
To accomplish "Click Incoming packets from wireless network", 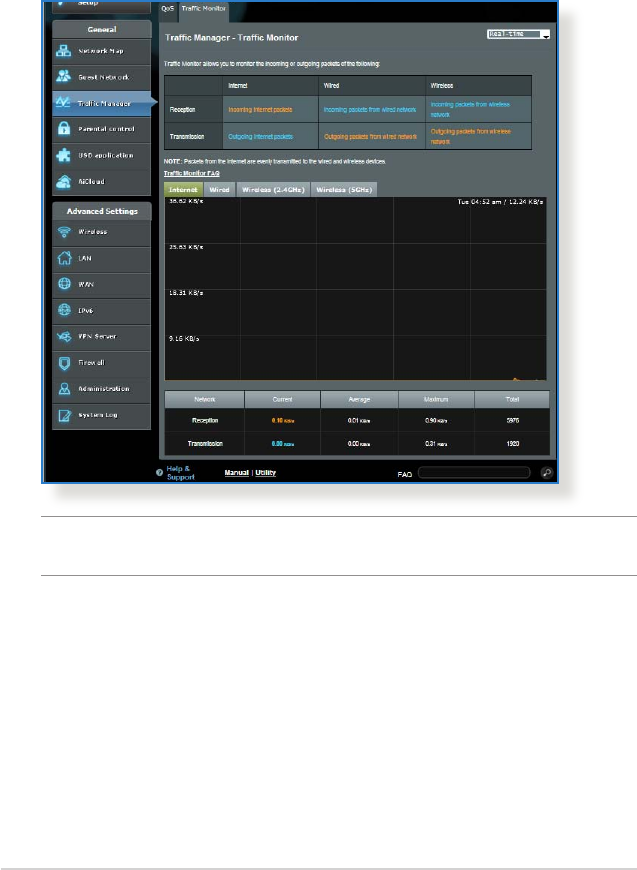I will click(470, 109).
